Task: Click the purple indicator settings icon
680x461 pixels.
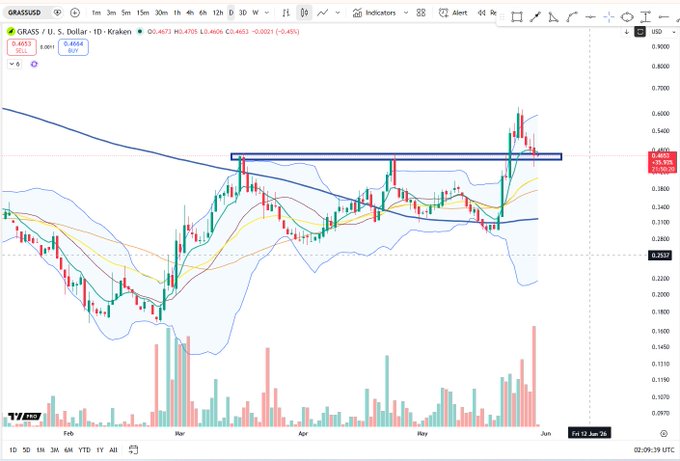Action: point(34,64)
